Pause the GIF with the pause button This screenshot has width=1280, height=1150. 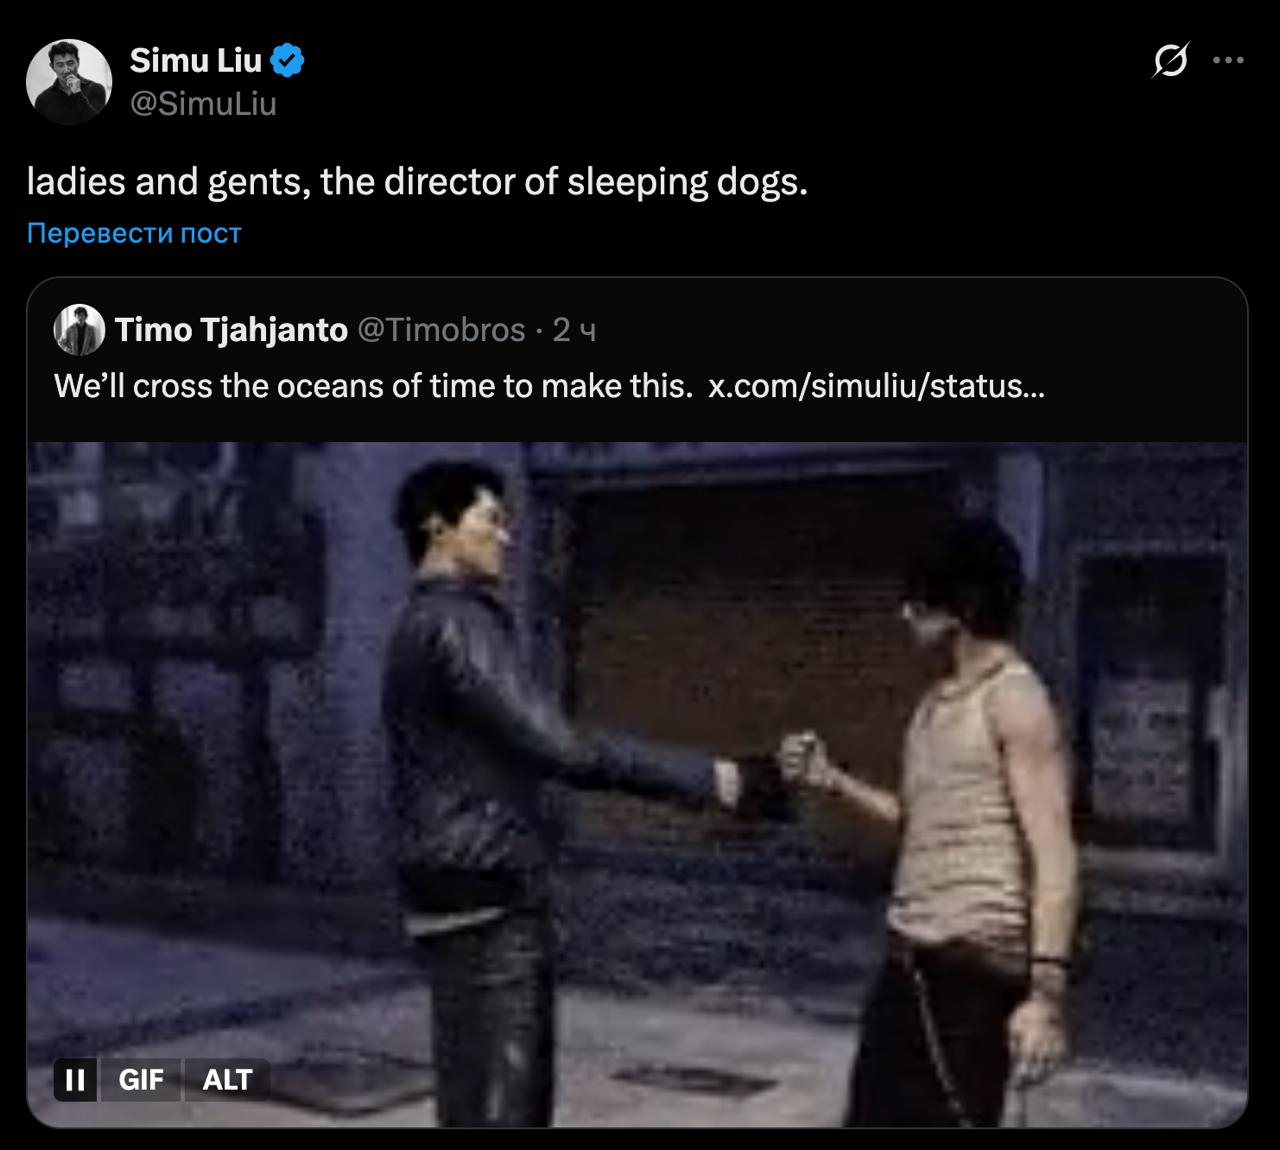click(x=74, y=1080)
